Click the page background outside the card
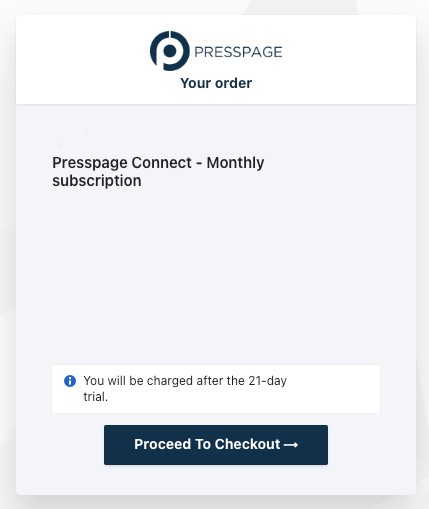 (7, 253)
